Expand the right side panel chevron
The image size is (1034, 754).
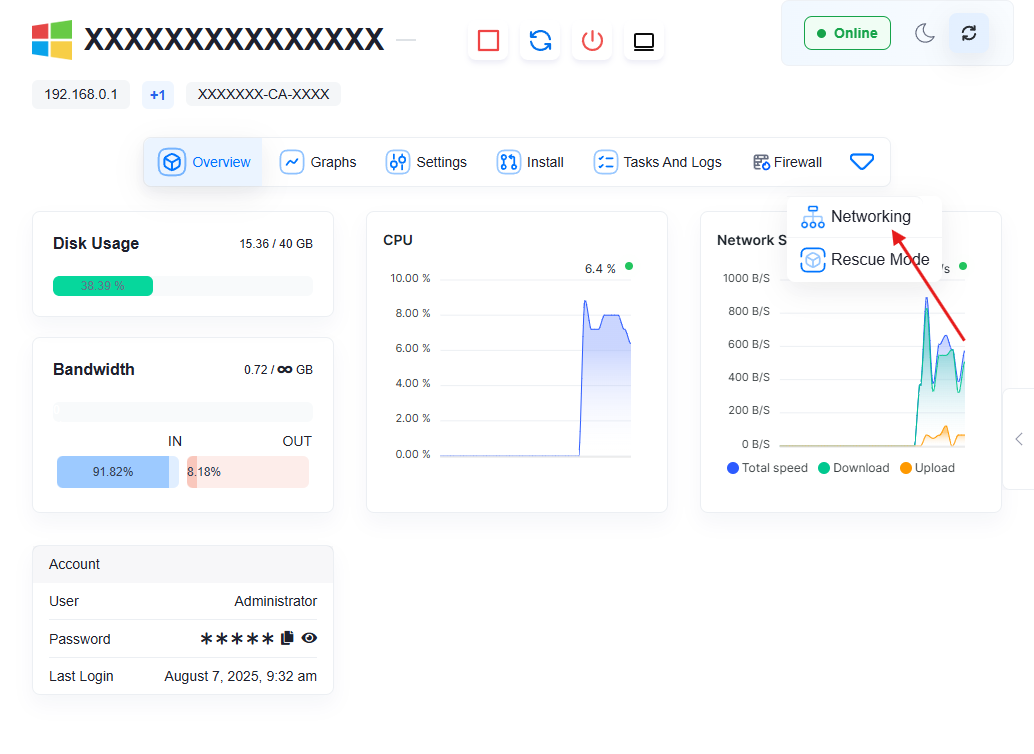1019,439
